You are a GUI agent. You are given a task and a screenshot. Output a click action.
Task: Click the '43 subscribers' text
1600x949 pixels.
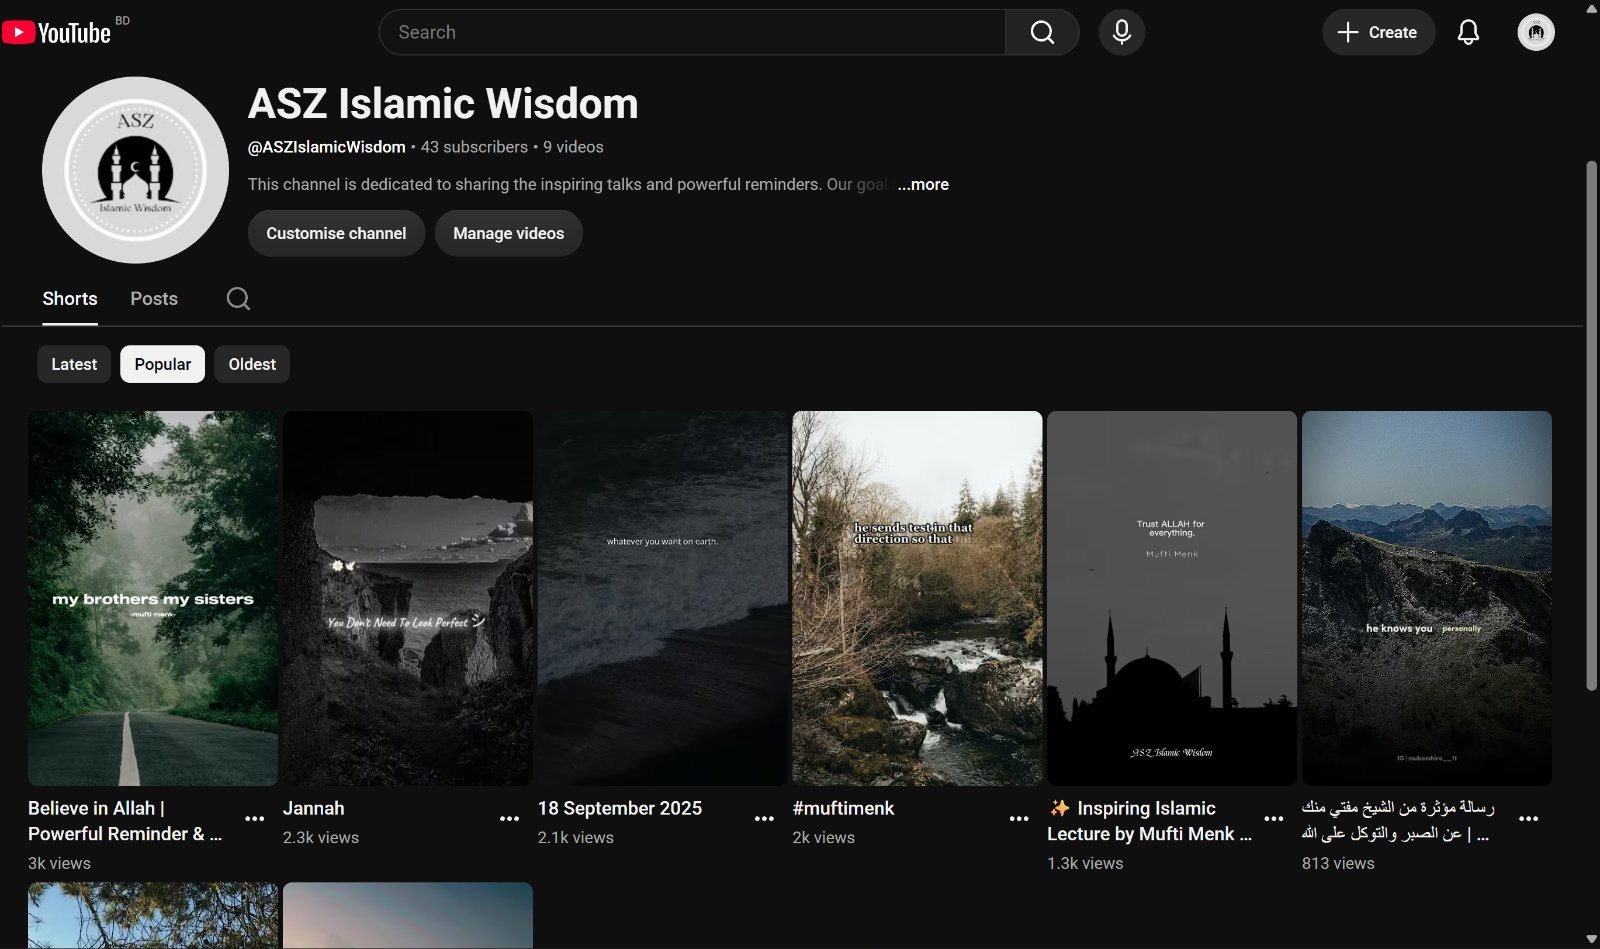point(474,147)
